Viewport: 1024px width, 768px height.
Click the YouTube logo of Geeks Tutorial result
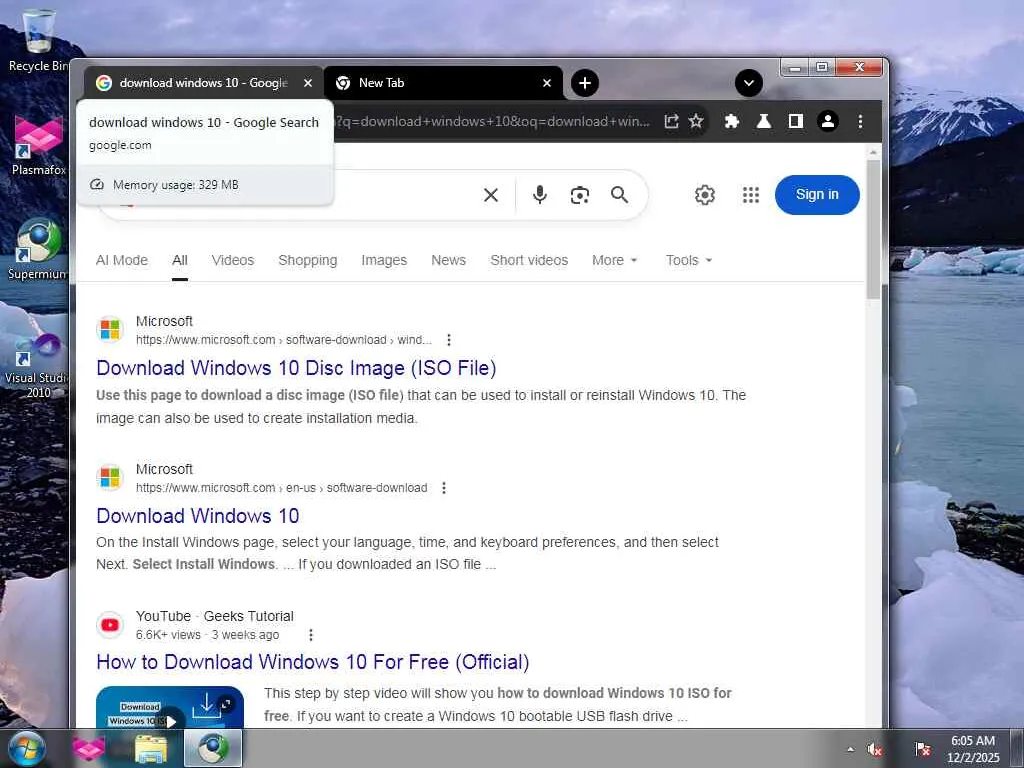[x=110, y=625]
